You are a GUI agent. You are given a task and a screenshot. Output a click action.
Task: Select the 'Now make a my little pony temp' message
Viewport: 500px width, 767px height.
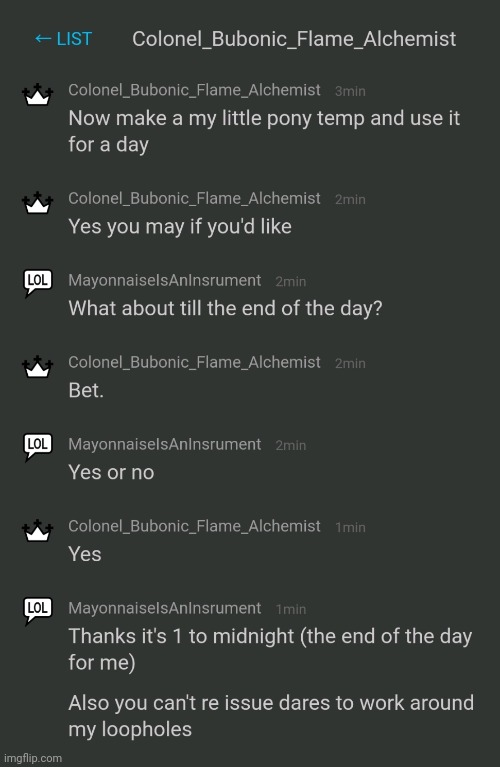point(264,131)
